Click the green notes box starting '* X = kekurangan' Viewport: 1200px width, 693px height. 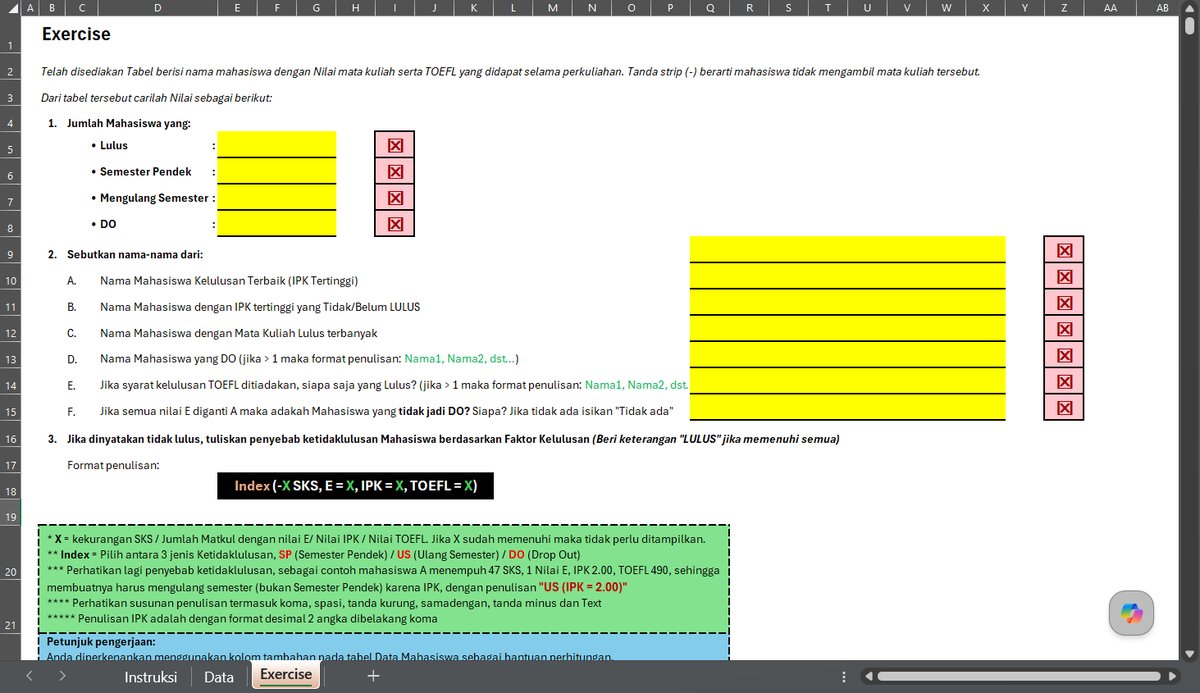point(383,579)
